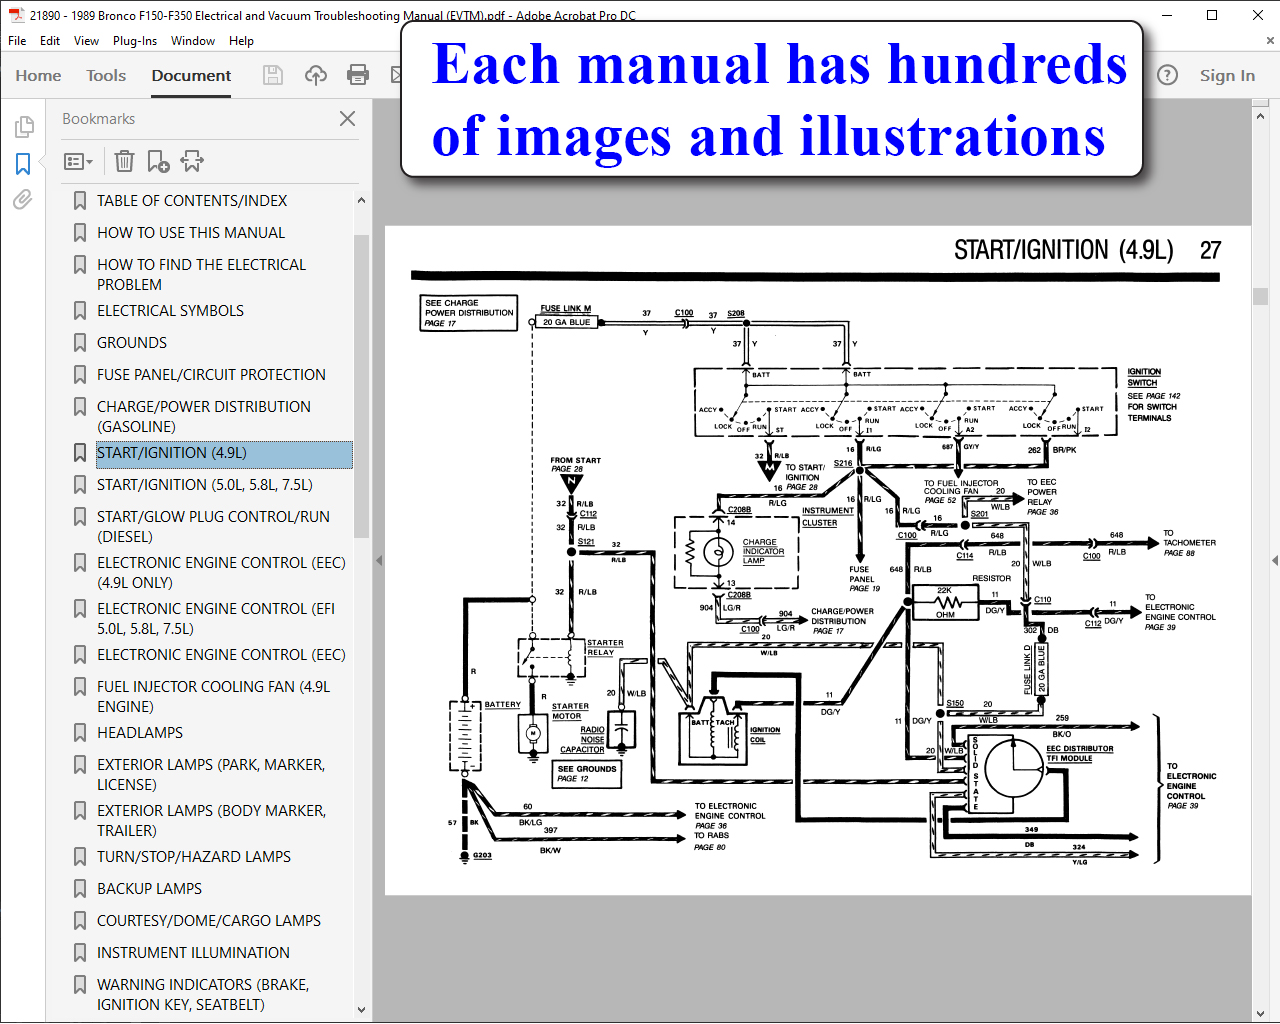Open the View menu

pyautogui.click(x=86, y=41)
